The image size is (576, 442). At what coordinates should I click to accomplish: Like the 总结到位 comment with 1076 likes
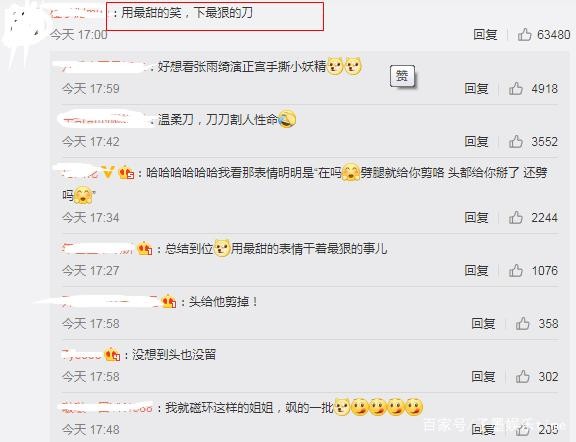point(516,270)
